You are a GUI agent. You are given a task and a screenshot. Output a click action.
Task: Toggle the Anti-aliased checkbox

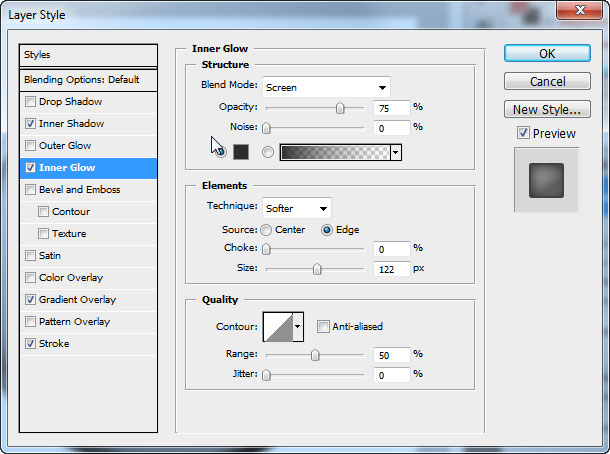323,327
